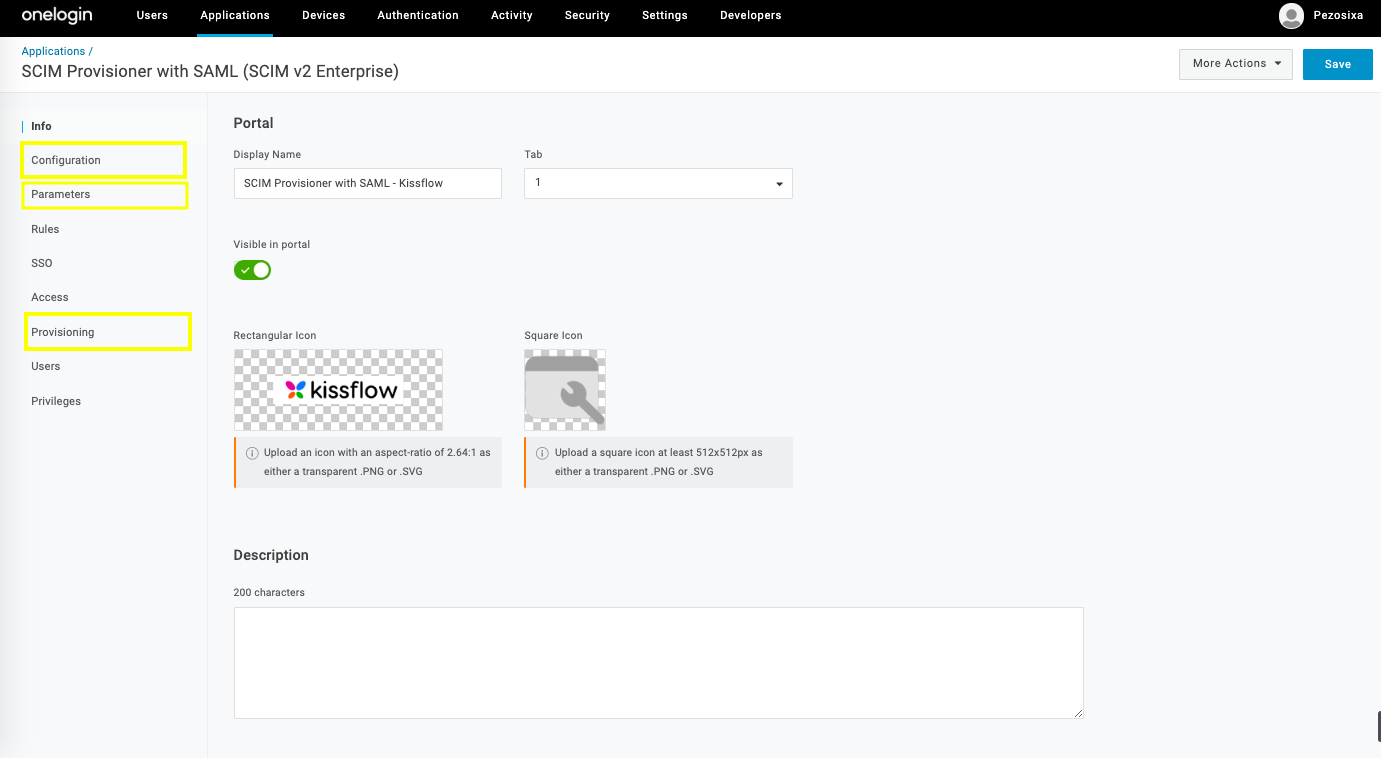This screenshot has width=1381, height=758.
Task: Open the Settings menu
Action: 665,15
